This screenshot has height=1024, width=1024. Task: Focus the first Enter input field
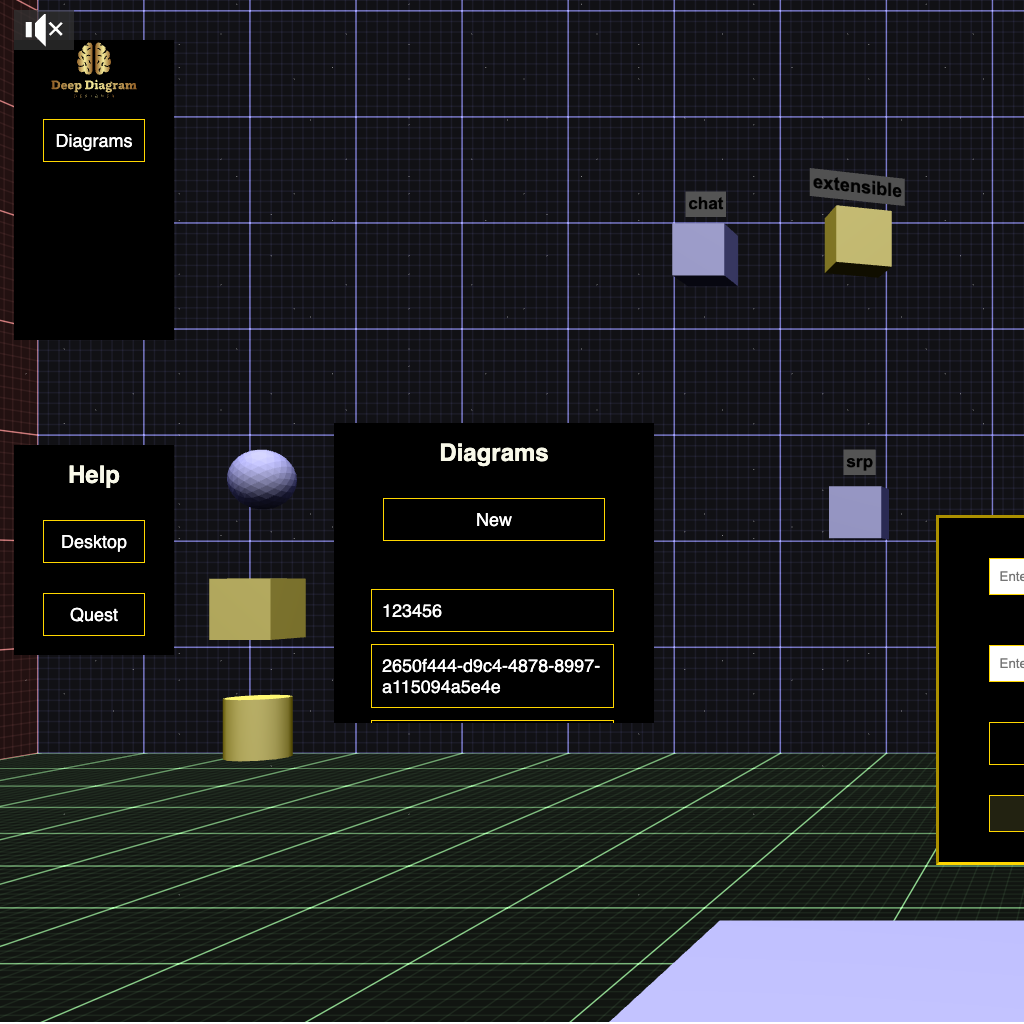pyautogui.click(x=1006, y=577)
